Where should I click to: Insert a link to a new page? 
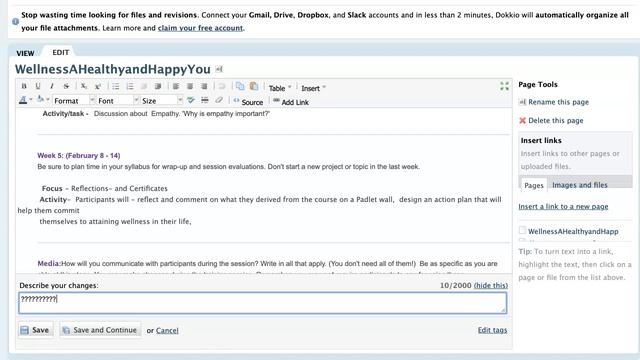coord(563,207)
